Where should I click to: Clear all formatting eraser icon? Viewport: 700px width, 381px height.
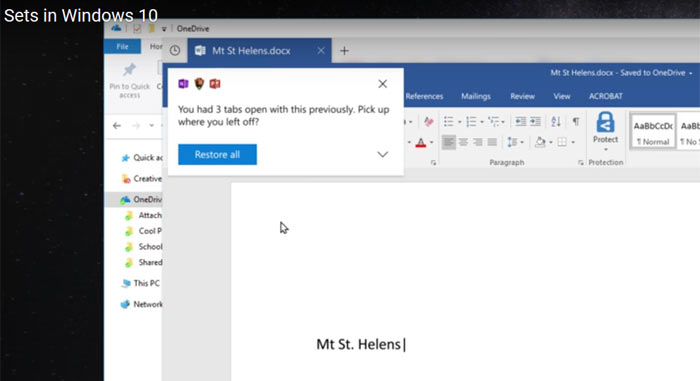pyautogui.click(x=429, y=121)
